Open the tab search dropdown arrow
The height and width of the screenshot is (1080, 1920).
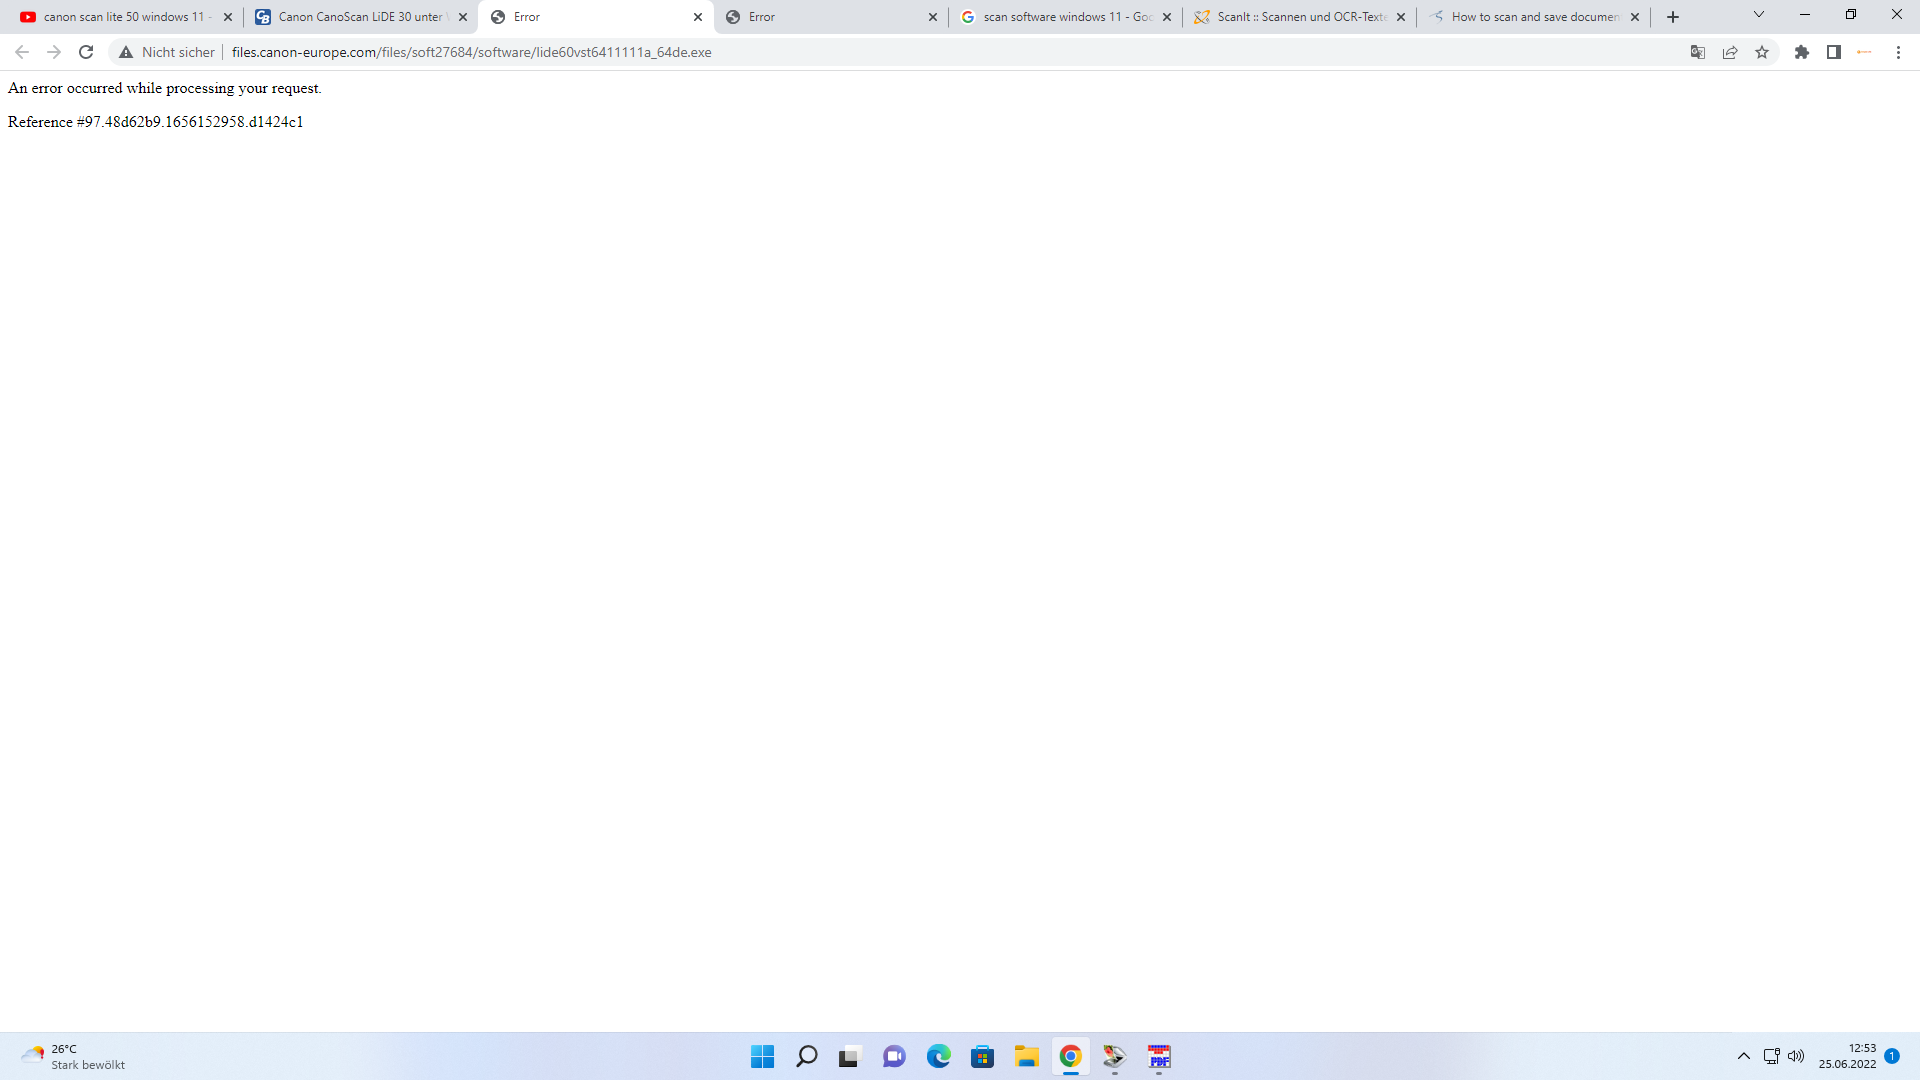tap(1758, 14)
